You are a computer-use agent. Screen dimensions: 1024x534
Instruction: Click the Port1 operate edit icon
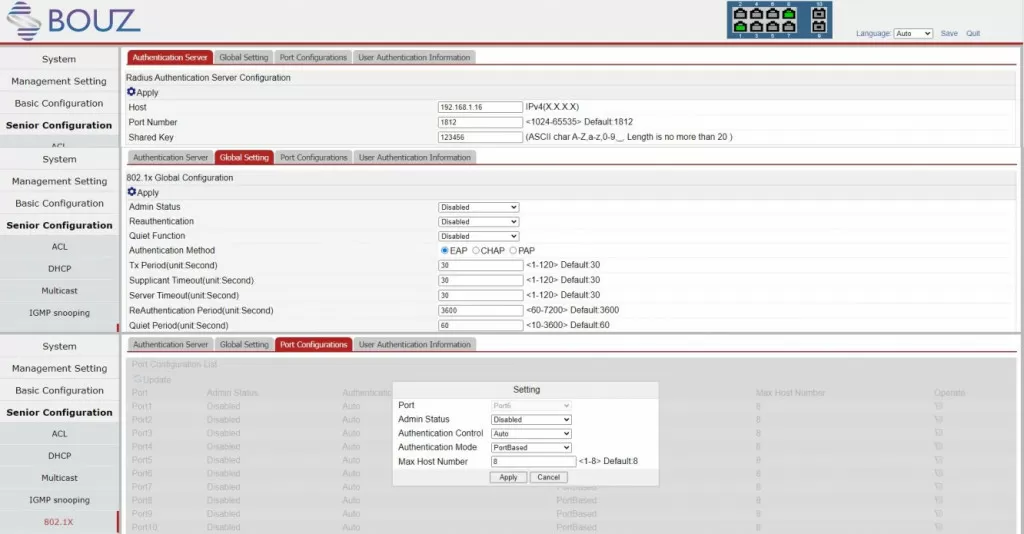pos(938,406)
